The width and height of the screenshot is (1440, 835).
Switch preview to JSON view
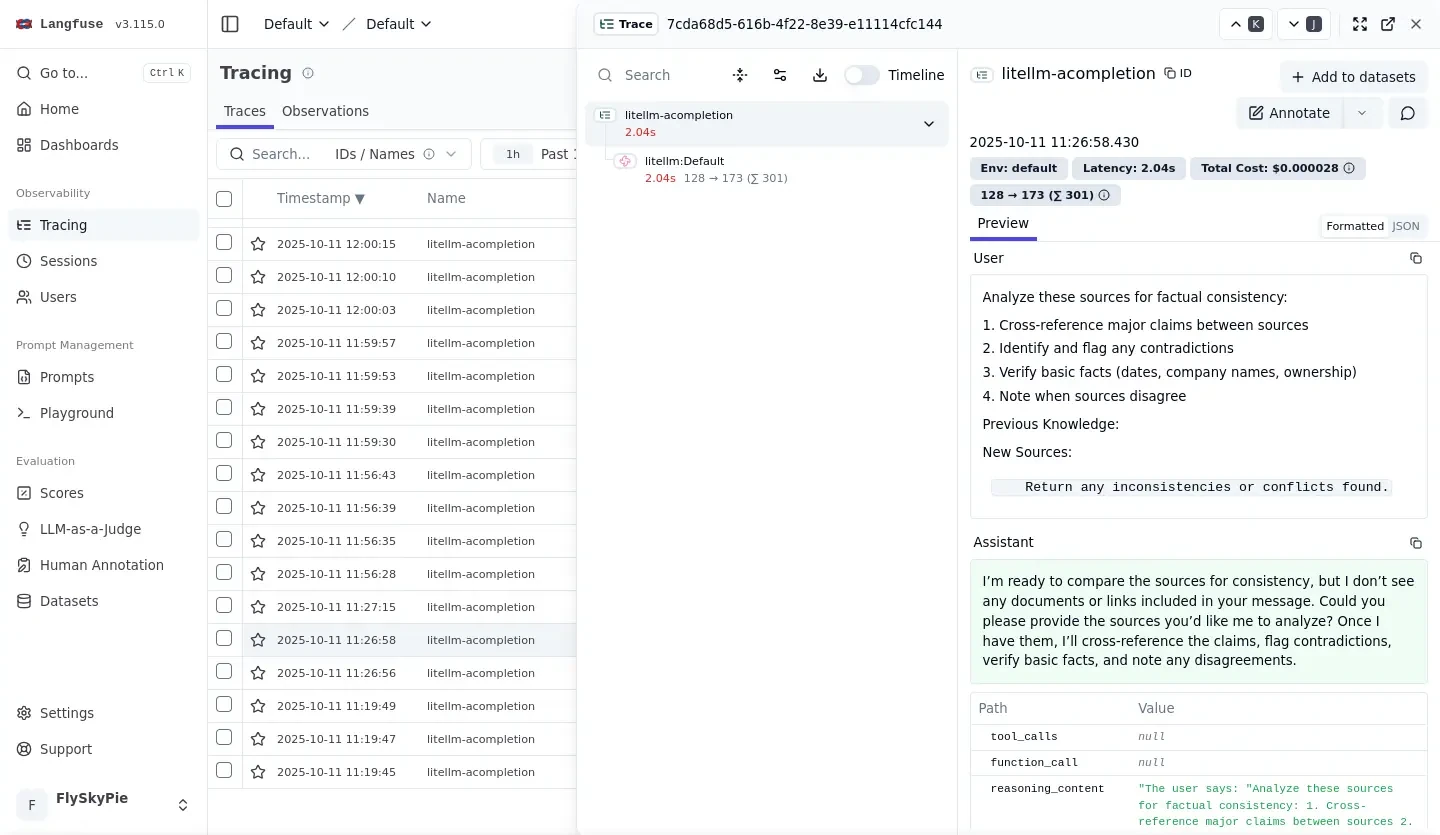(x=1405, y=226)
